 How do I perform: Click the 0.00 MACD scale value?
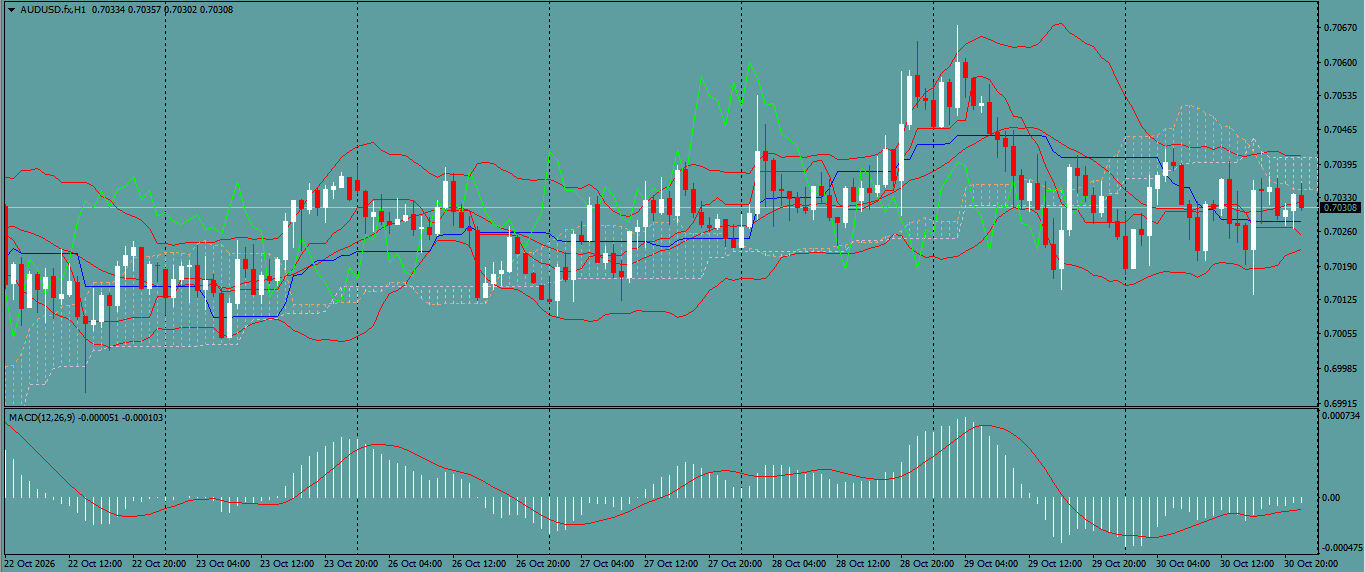point(1331,497)
